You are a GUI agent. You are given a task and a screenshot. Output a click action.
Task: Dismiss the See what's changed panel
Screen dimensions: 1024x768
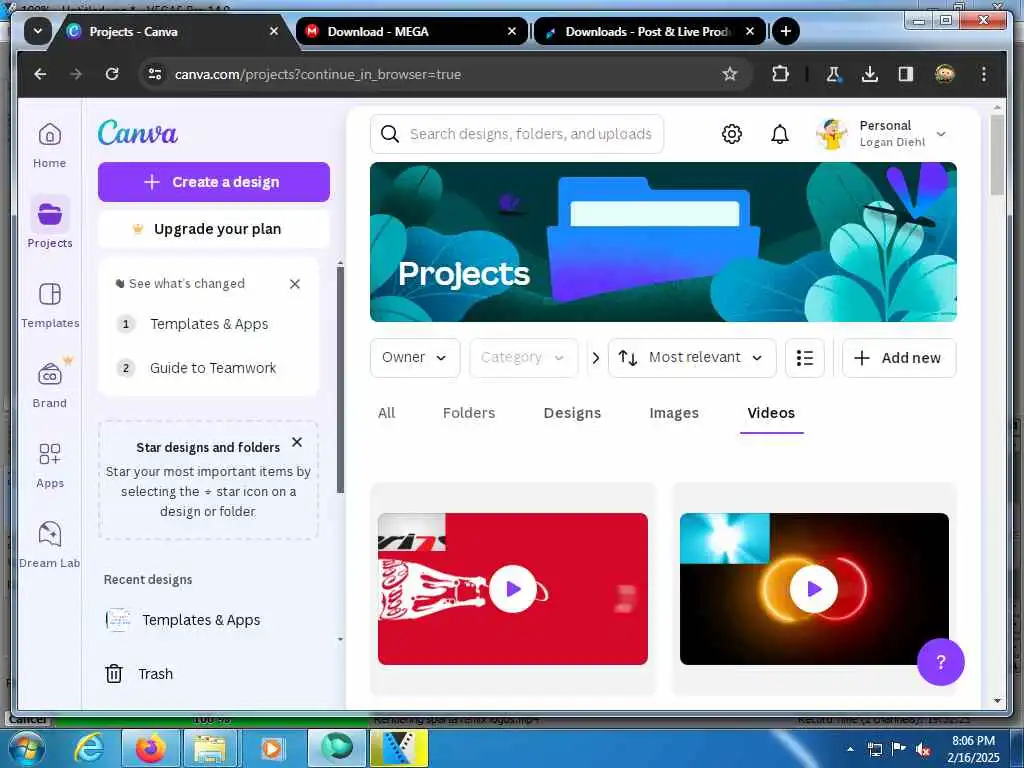(x=295, y=283)
